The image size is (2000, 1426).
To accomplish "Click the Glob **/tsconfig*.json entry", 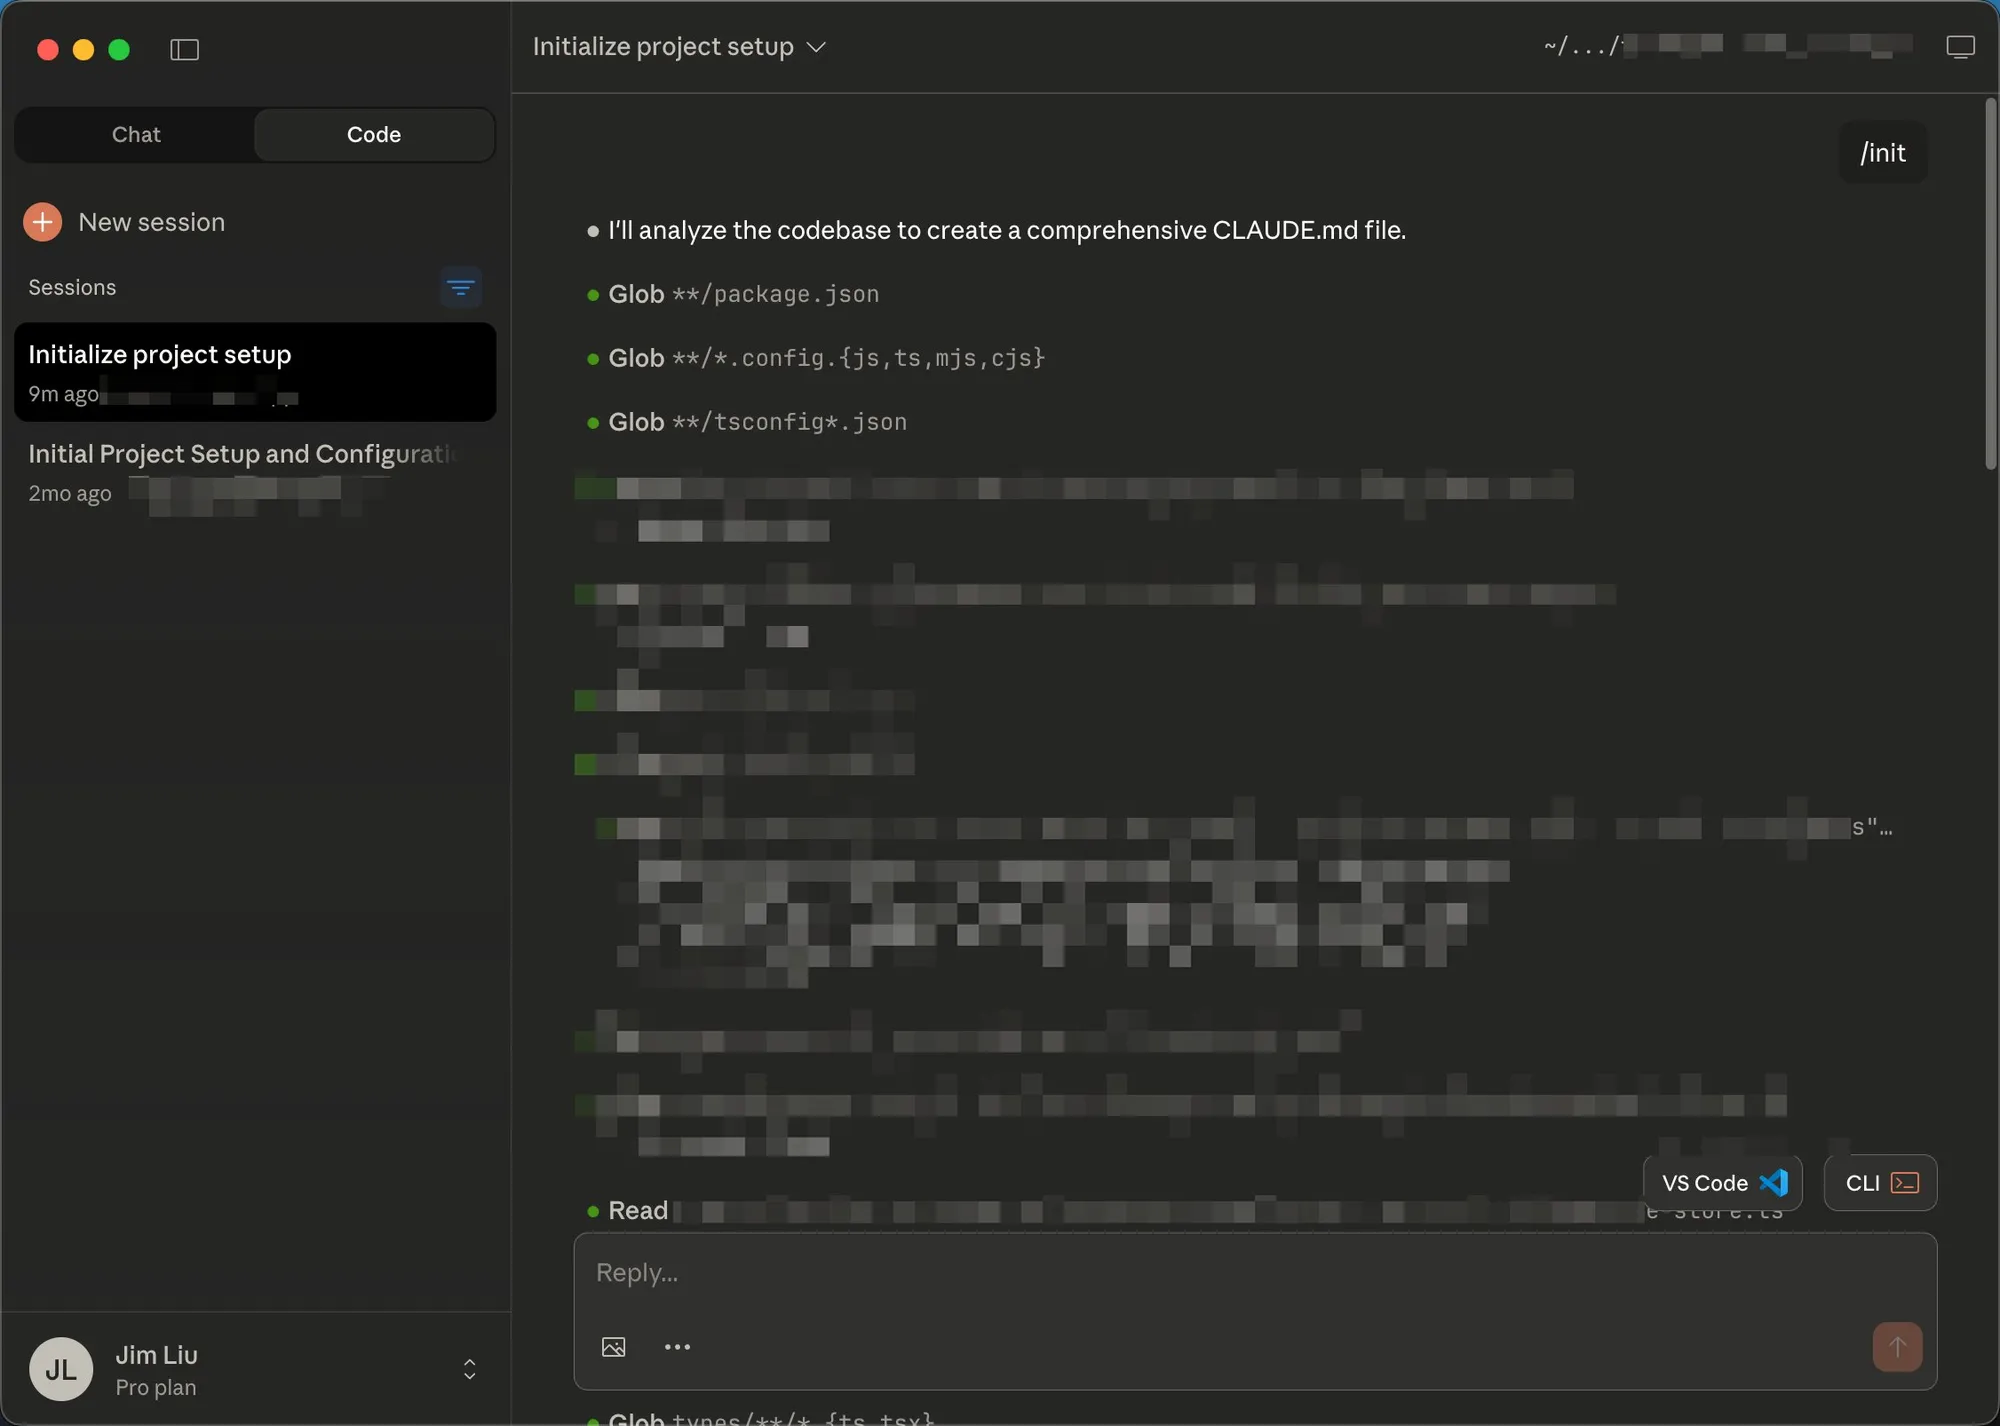I will coord(747,422).
